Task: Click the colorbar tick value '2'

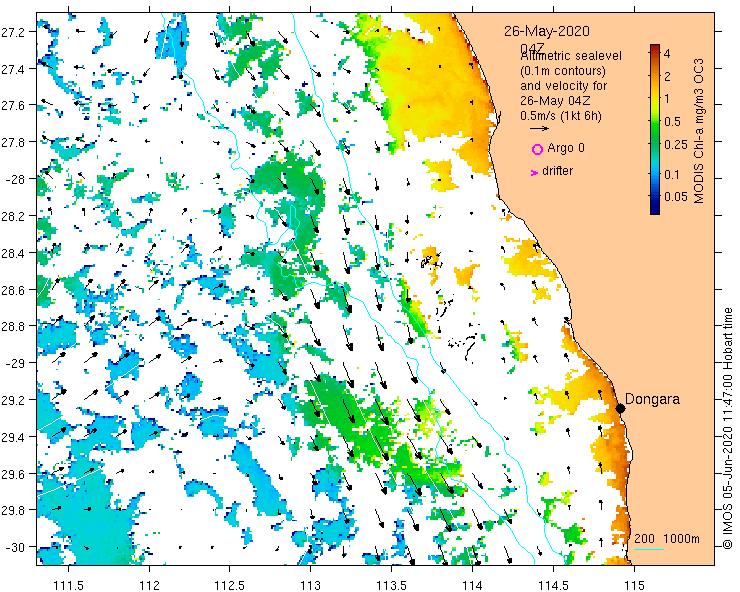Action: point(667,76)
